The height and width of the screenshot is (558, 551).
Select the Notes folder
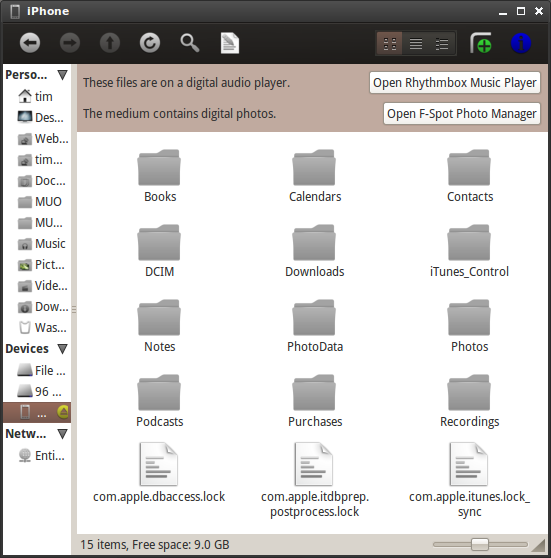pyautogui.click(x=159, y=327)
